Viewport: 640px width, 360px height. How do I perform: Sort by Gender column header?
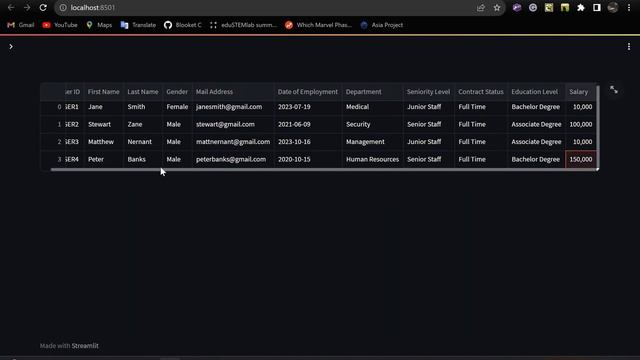click(177, 92)
